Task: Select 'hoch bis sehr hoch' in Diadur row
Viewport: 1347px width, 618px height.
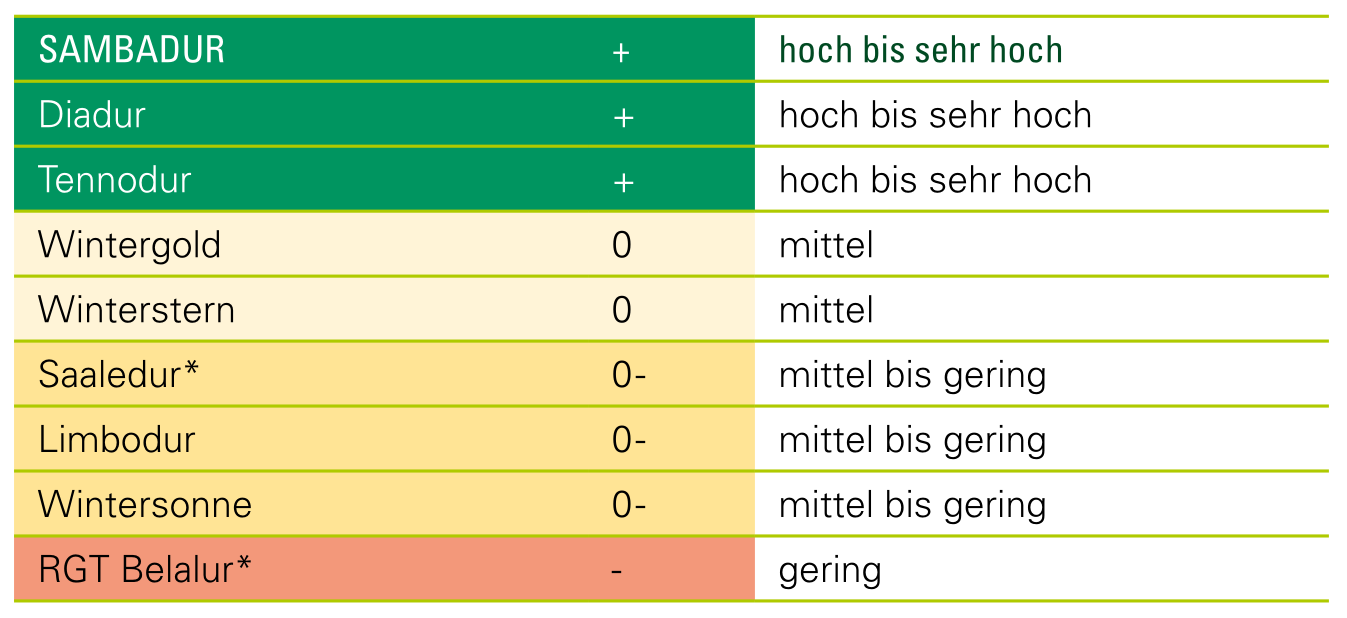Action: click(x=935, y=116)
